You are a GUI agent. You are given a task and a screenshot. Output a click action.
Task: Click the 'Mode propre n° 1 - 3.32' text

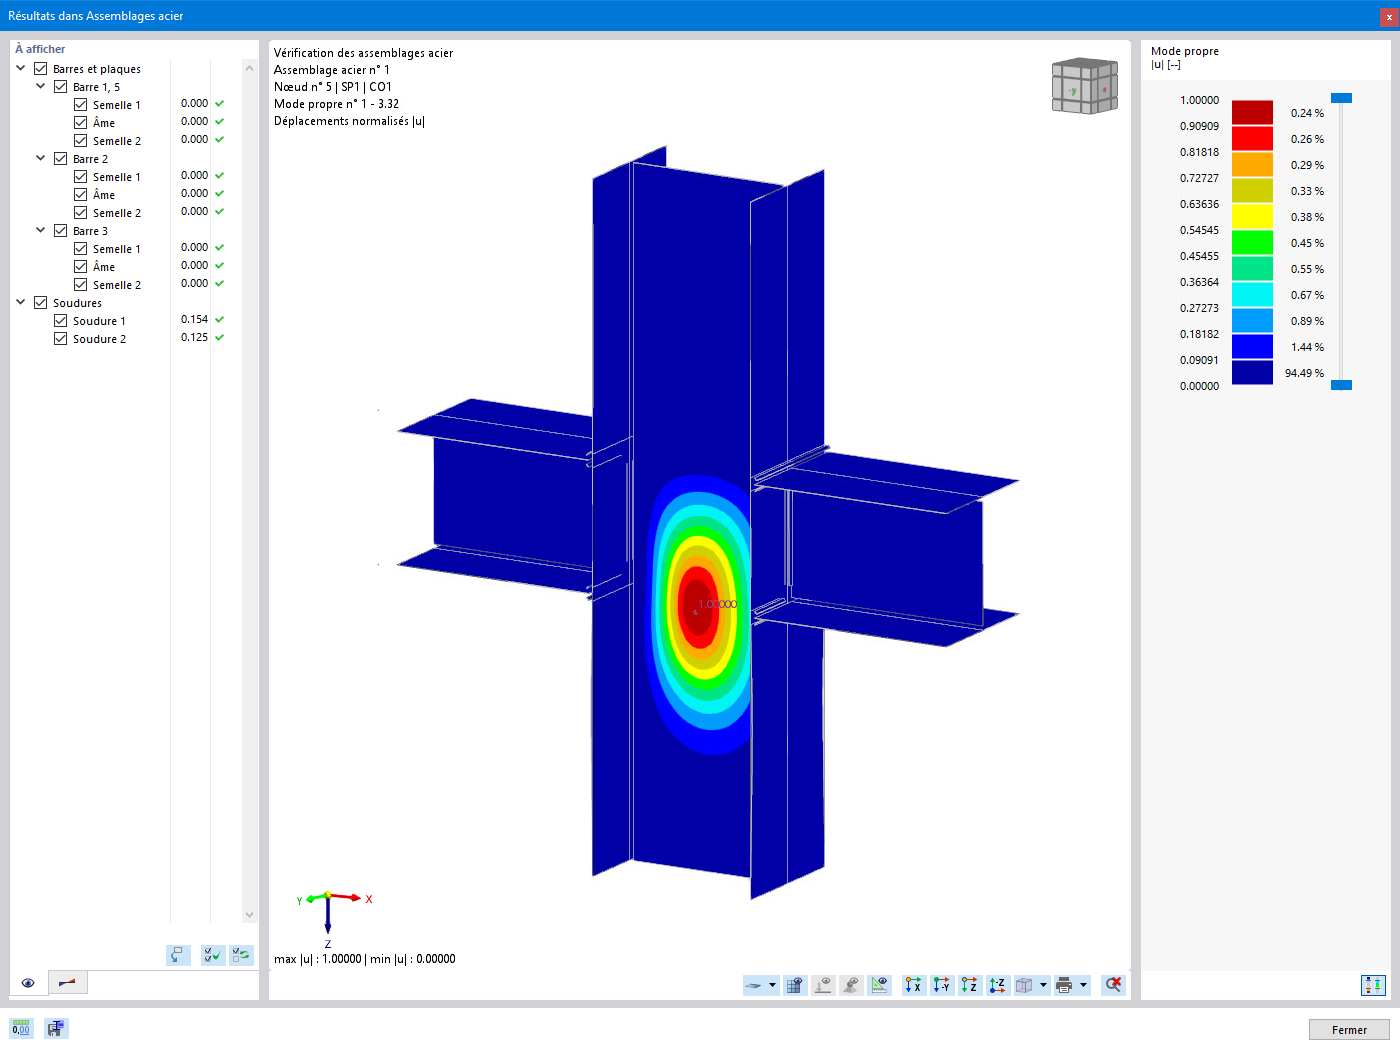click(x=336, y=104)
